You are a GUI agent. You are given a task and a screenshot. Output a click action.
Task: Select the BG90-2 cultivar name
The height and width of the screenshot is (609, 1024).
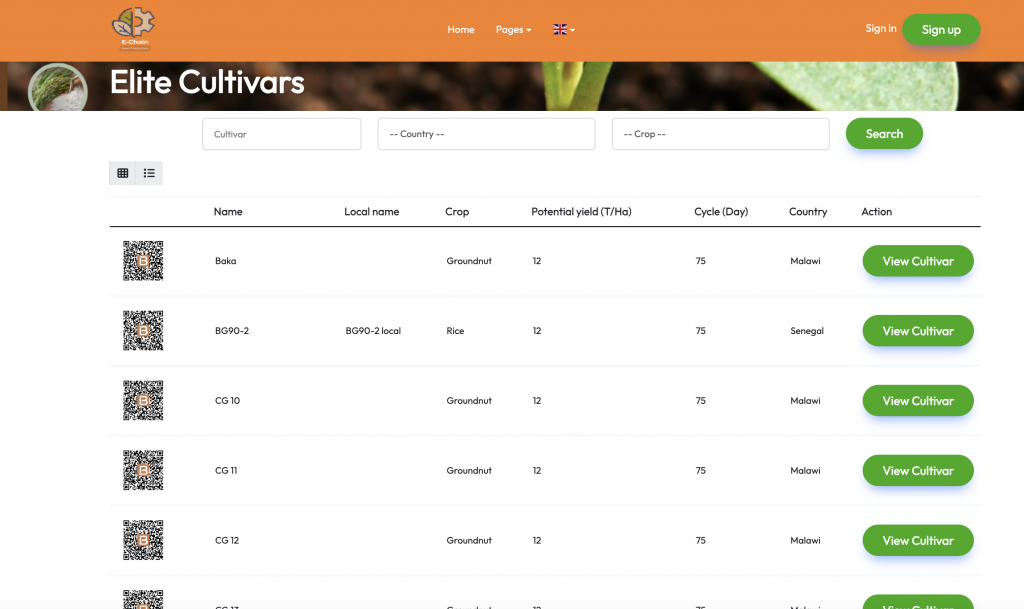pos(232,331)
